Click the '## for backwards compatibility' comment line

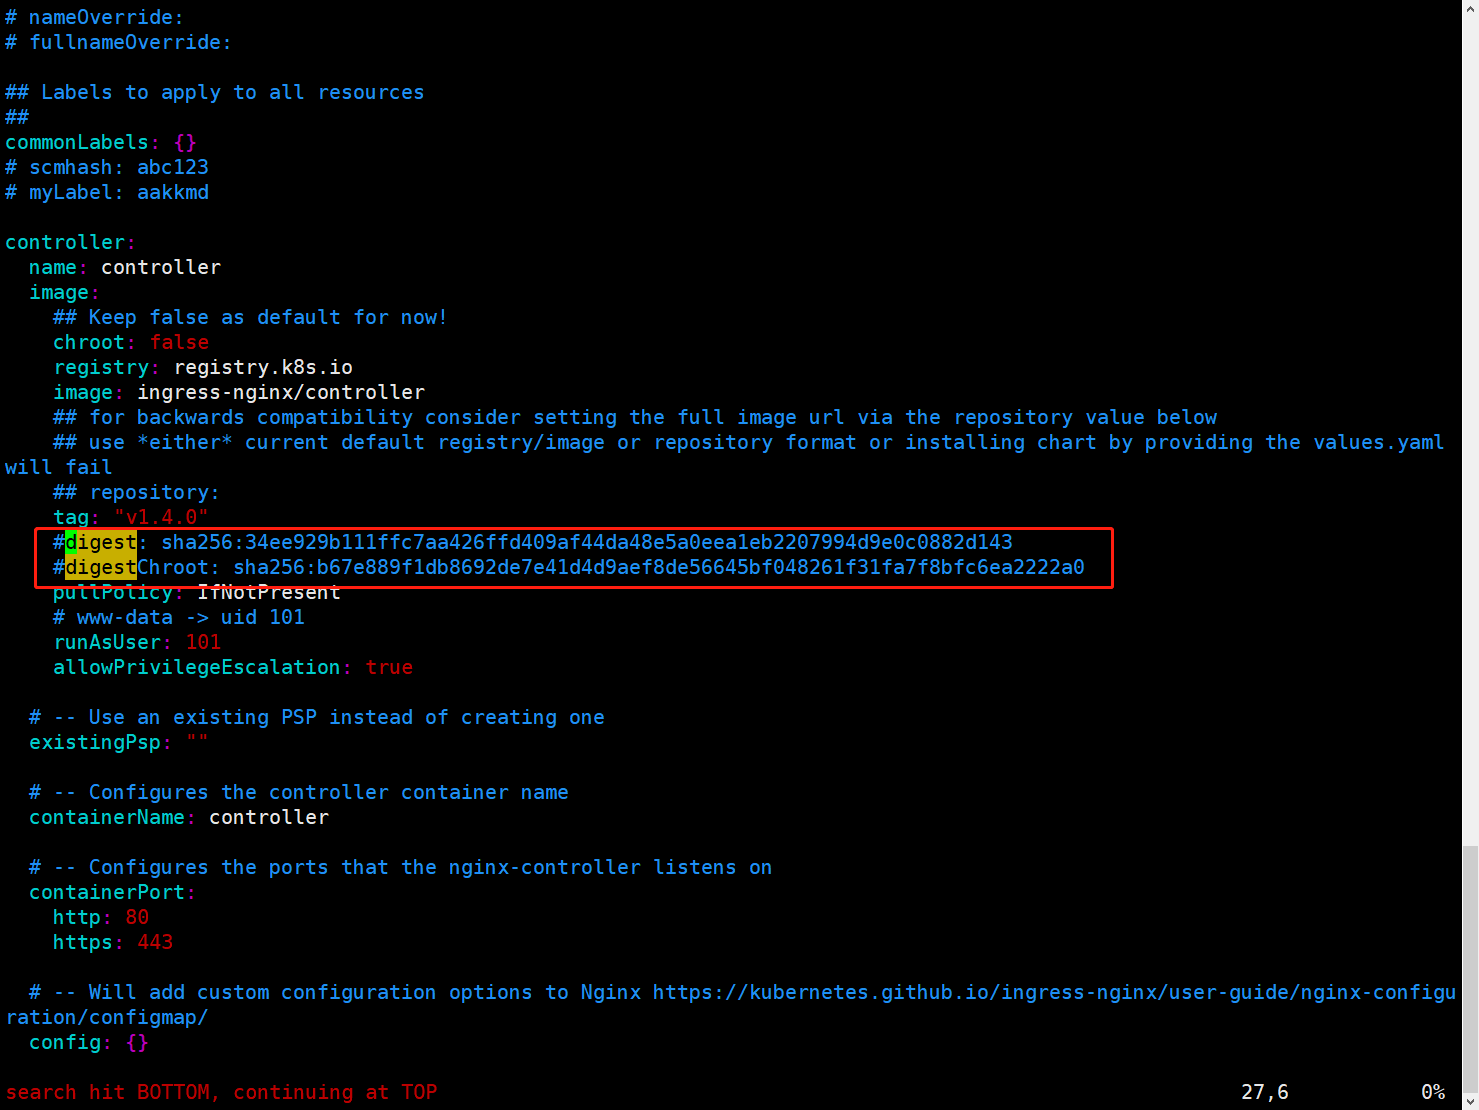point(635,417)
